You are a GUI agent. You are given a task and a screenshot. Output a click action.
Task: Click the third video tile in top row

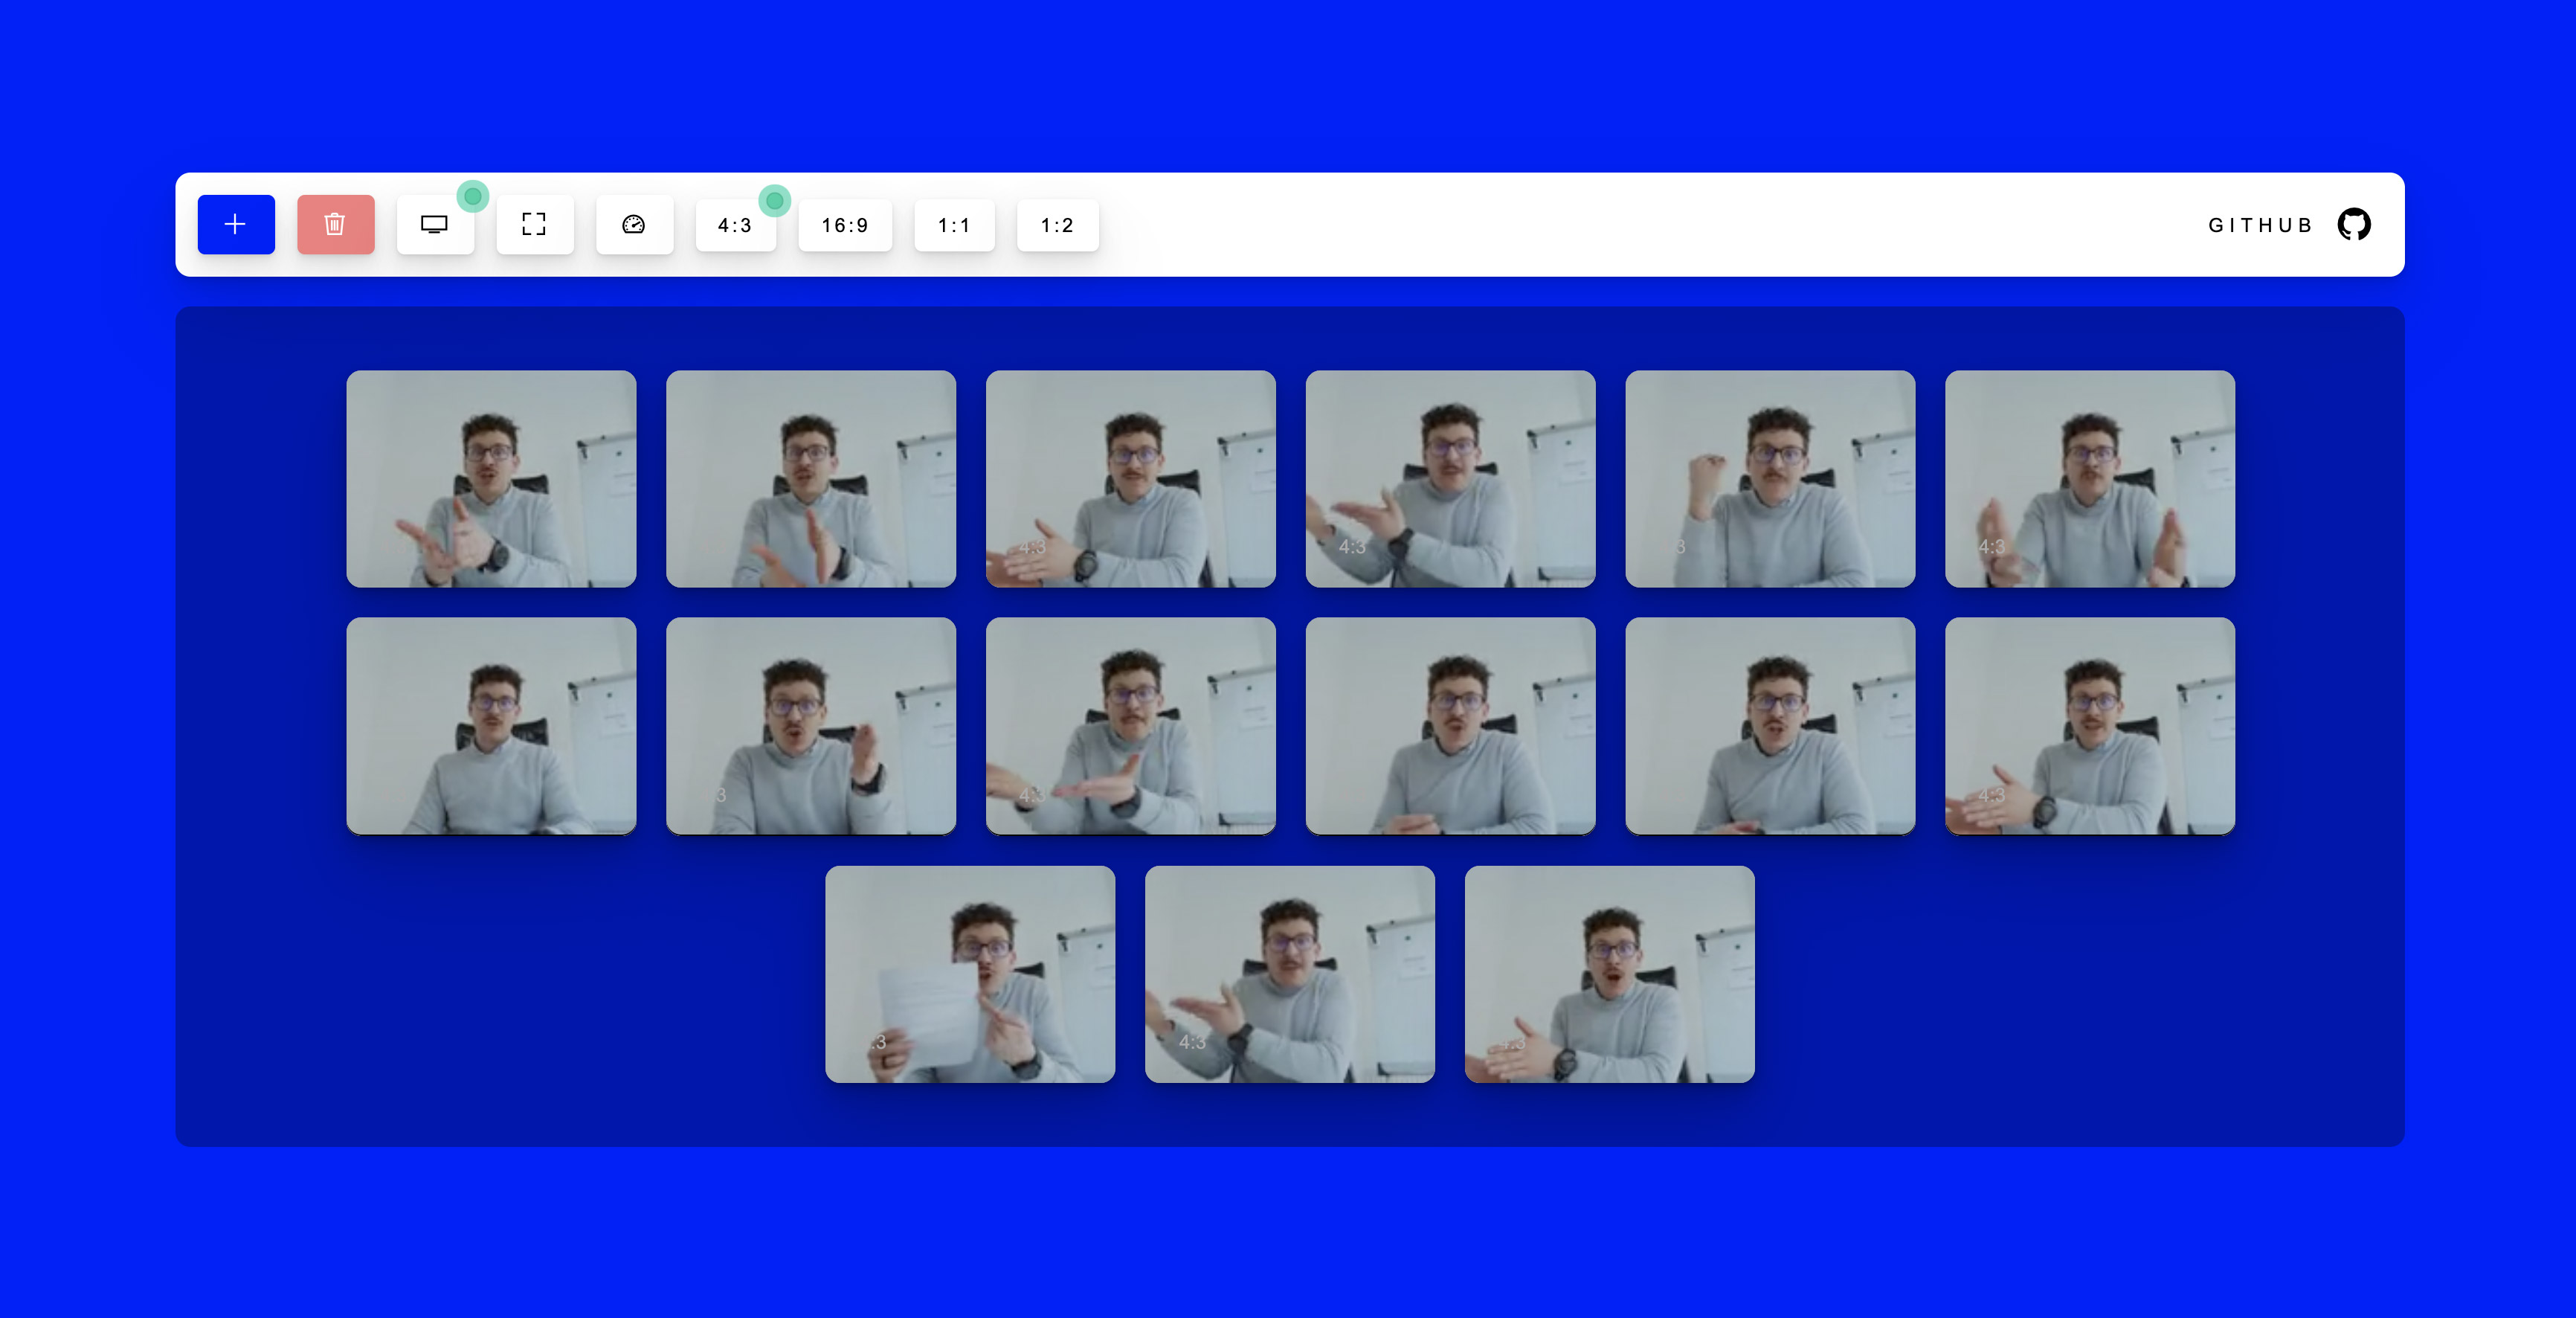click(x=1130, y=479)
